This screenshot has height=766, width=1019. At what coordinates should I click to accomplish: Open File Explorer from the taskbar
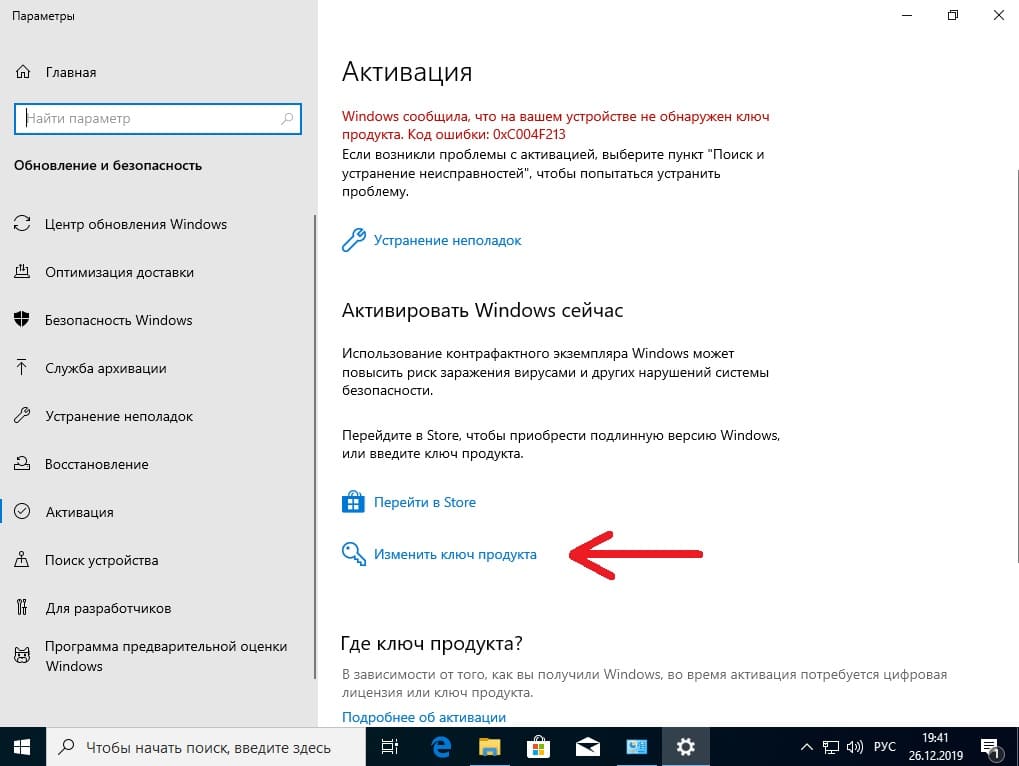tap(489, 747)
